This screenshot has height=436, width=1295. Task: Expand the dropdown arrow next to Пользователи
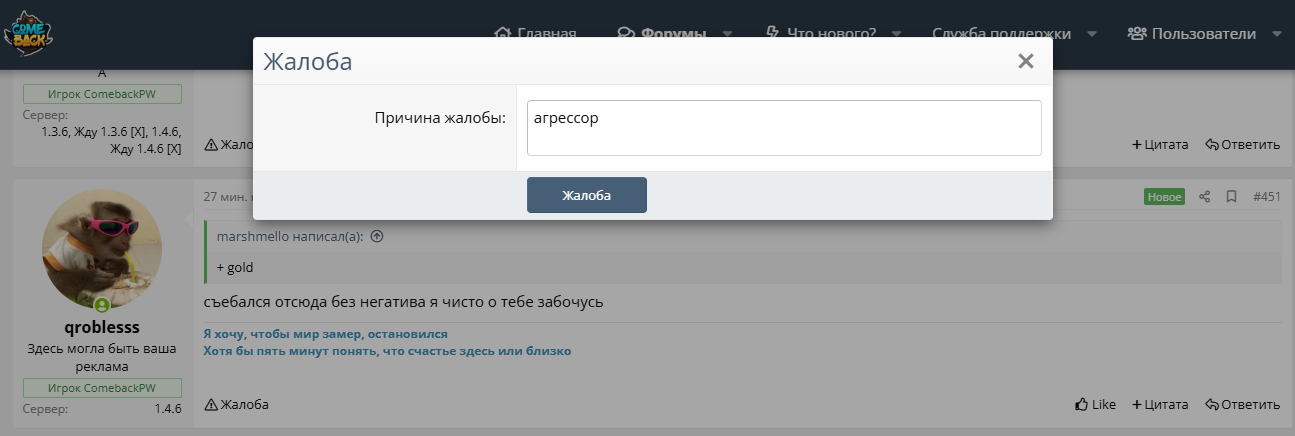(1276, 34)
